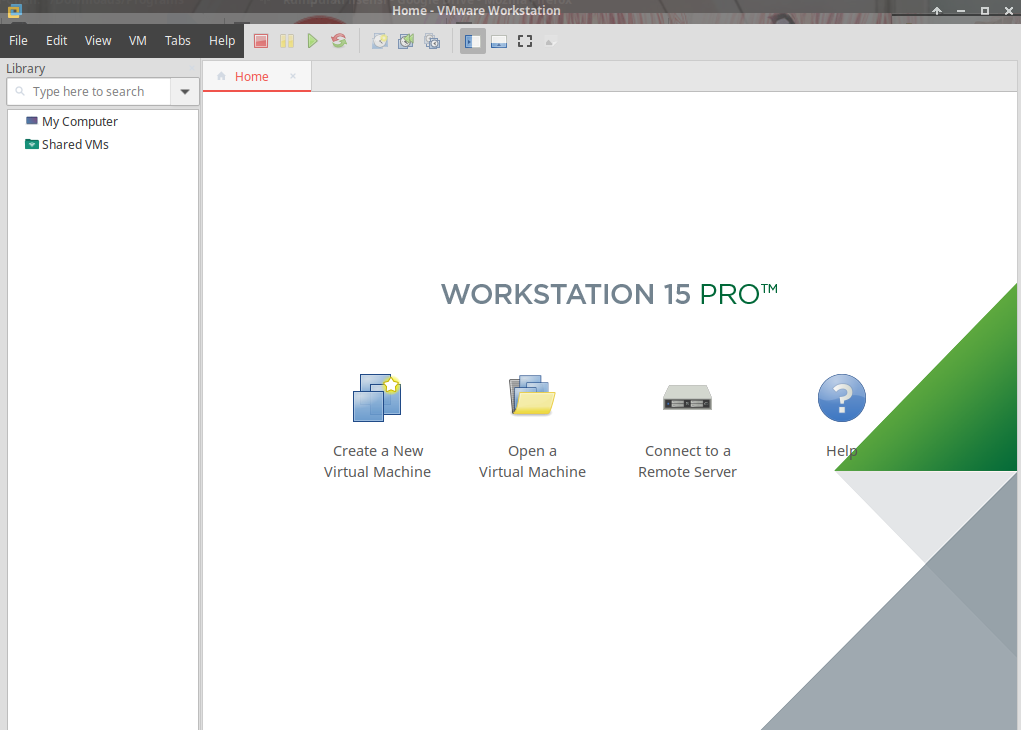
Task: Click the up-arrow window button in the title bar
Action: [937, 11]
